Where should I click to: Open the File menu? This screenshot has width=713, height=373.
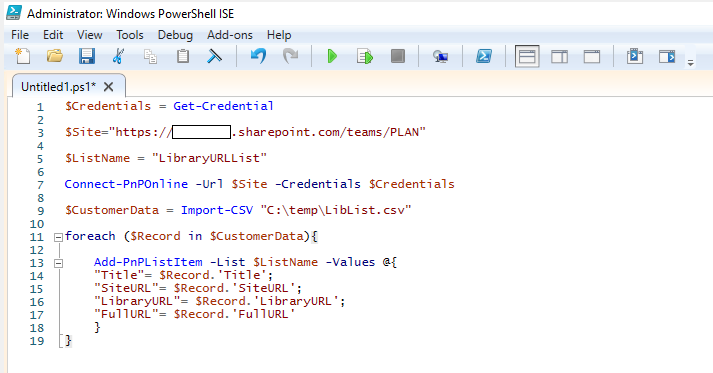point(20,35)
